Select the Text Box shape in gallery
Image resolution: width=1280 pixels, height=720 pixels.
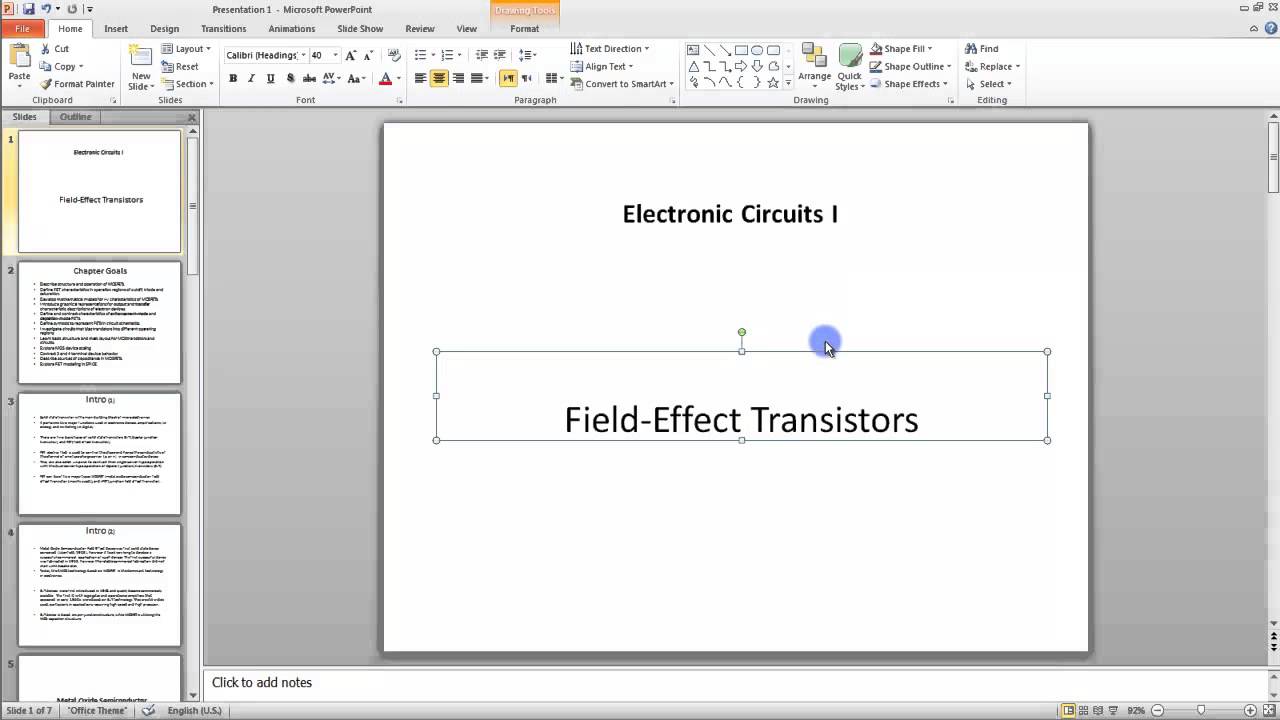coord(693,50)
